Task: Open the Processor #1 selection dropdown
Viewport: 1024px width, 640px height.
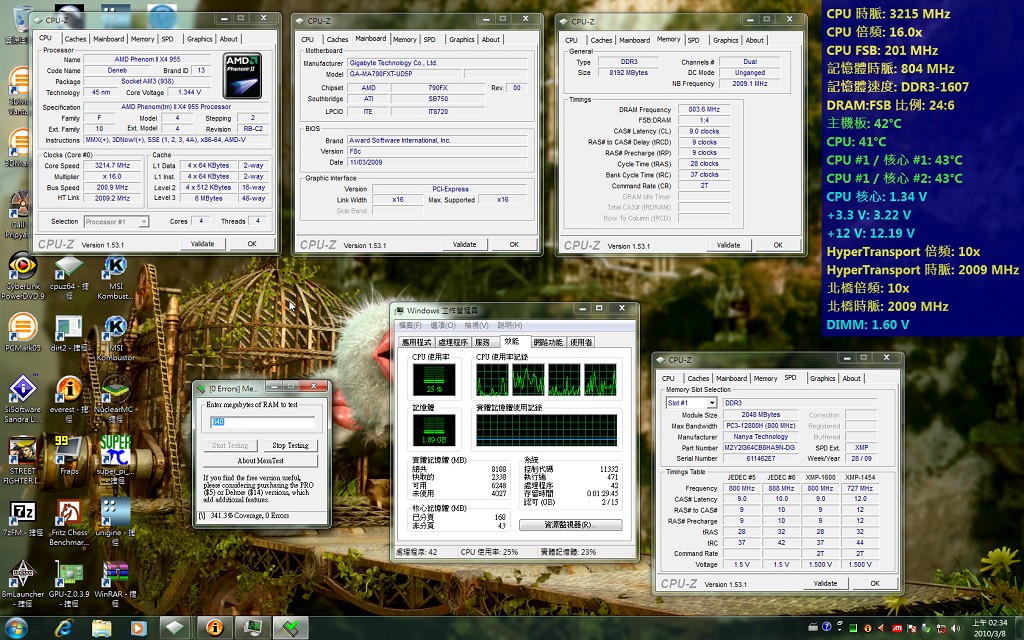Action: [x=116, y=222]
